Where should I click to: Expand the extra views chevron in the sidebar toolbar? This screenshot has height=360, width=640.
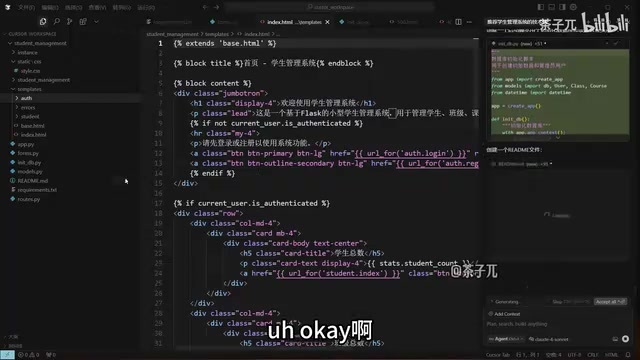[x=96, y=22]
